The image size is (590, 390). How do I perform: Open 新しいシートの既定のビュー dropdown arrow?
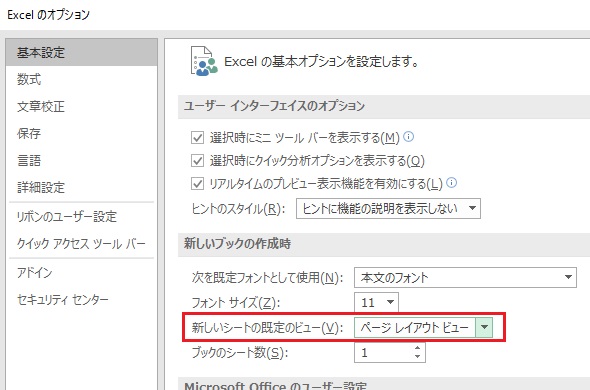tap(484, 328)
